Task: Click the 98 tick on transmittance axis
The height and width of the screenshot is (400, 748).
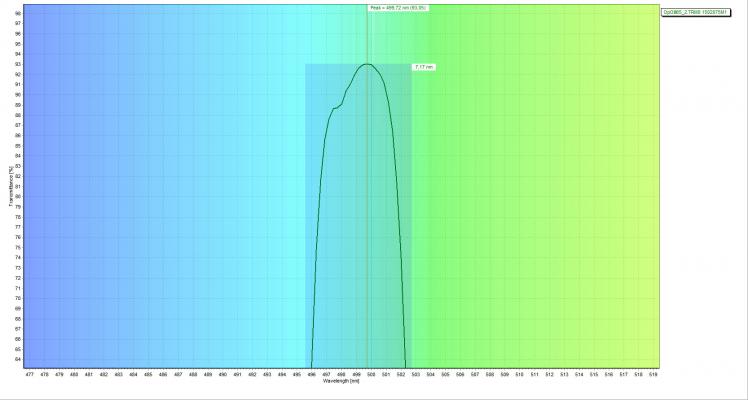Action: pyautogui.click(x=18, y=13)
